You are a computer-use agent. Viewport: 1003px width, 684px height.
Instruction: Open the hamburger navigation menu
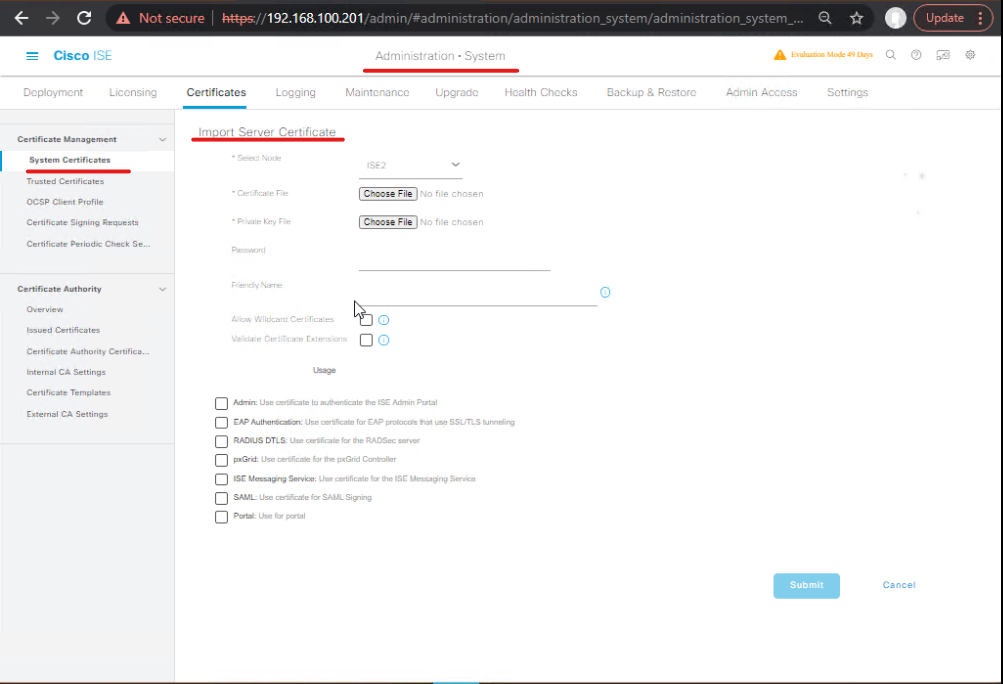(31, 56)
